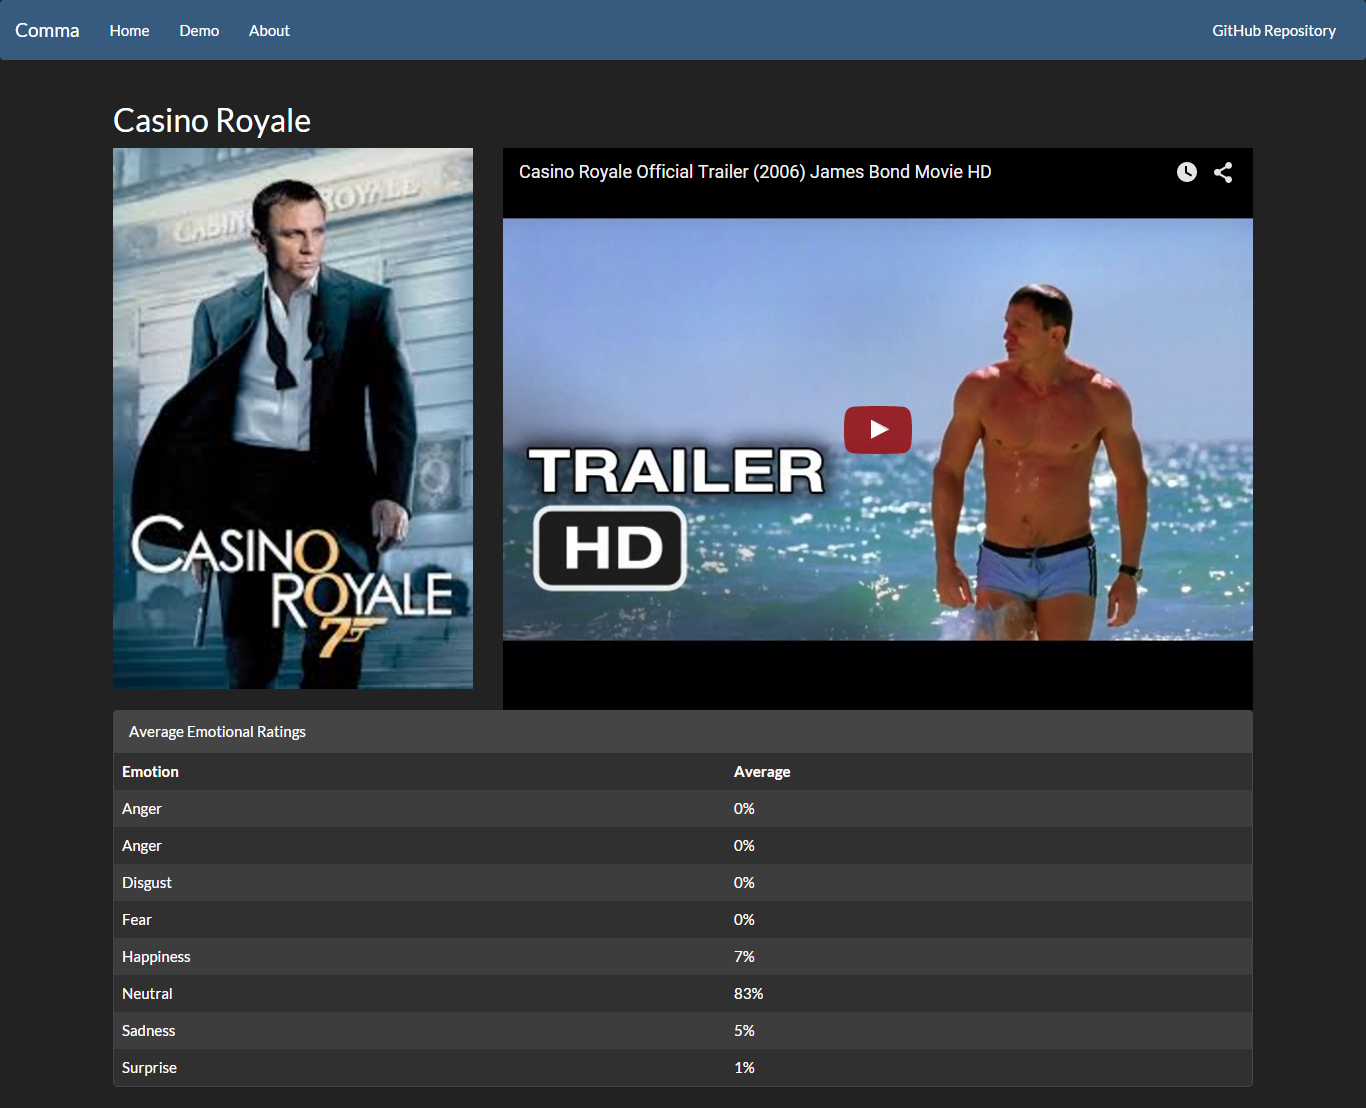Click the 1% Surprise average value
Screen dimensions: 1366x1108
(744, 1068)
